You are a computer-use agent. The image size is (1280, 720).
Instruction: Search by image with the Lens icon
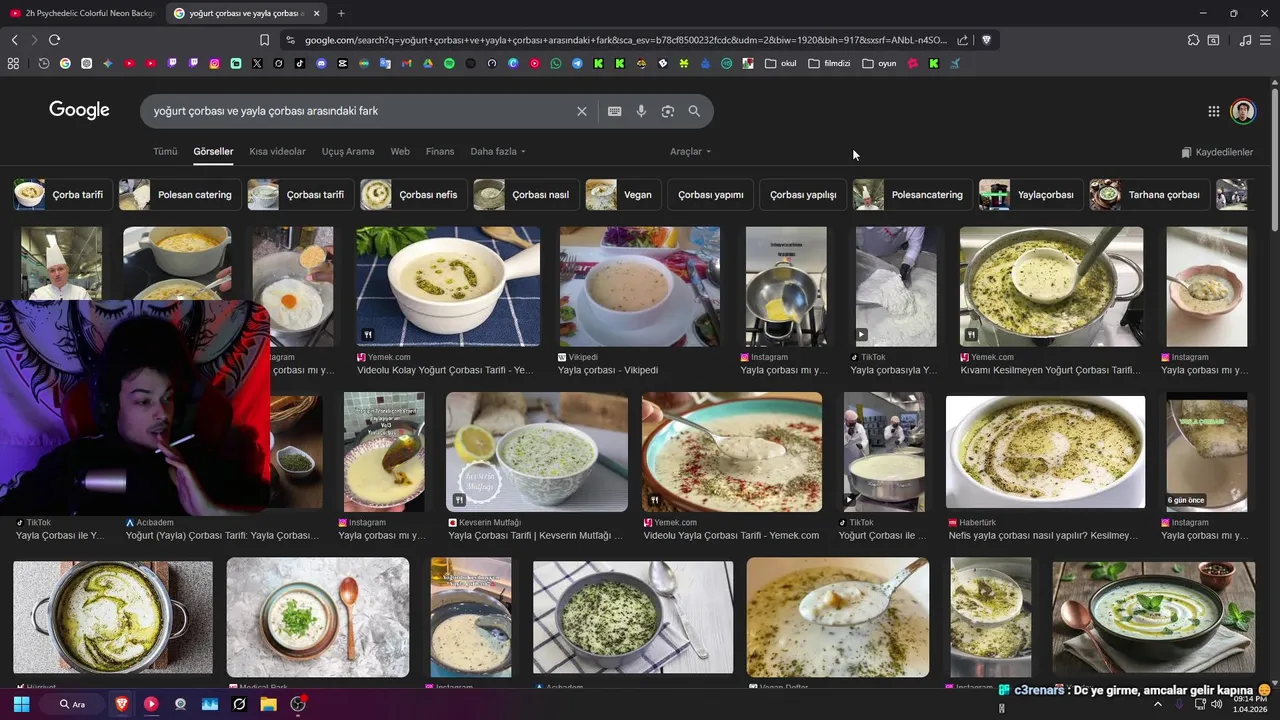point(668,111)
